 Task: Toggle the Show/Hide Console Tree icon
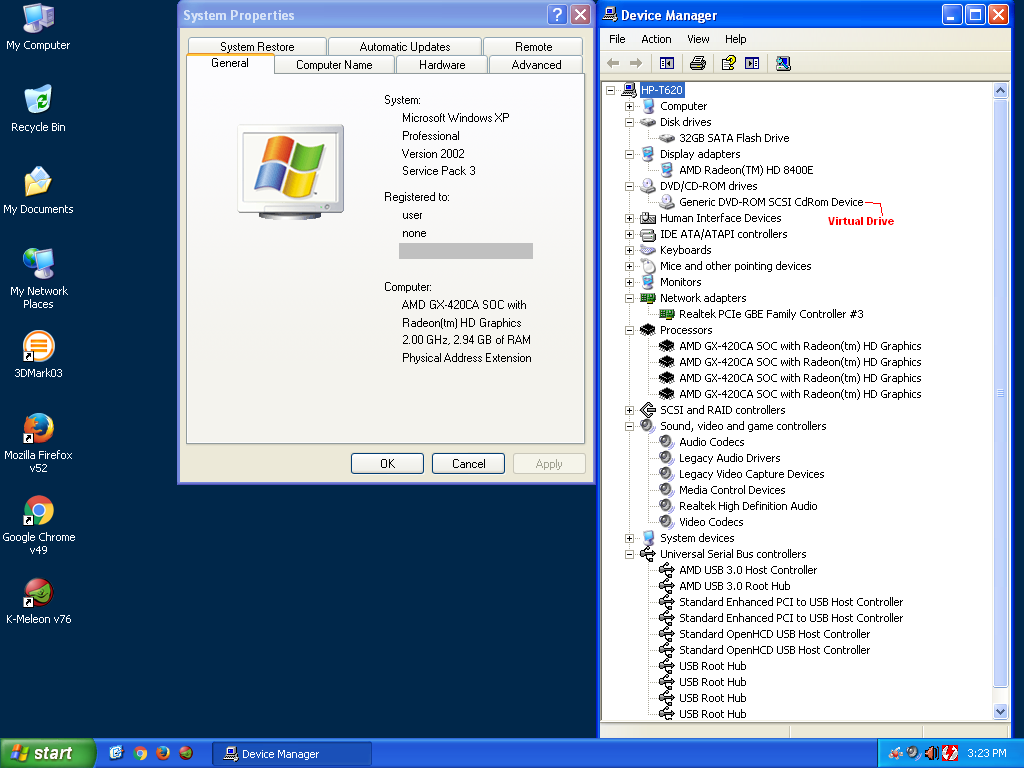coord(666,63)
